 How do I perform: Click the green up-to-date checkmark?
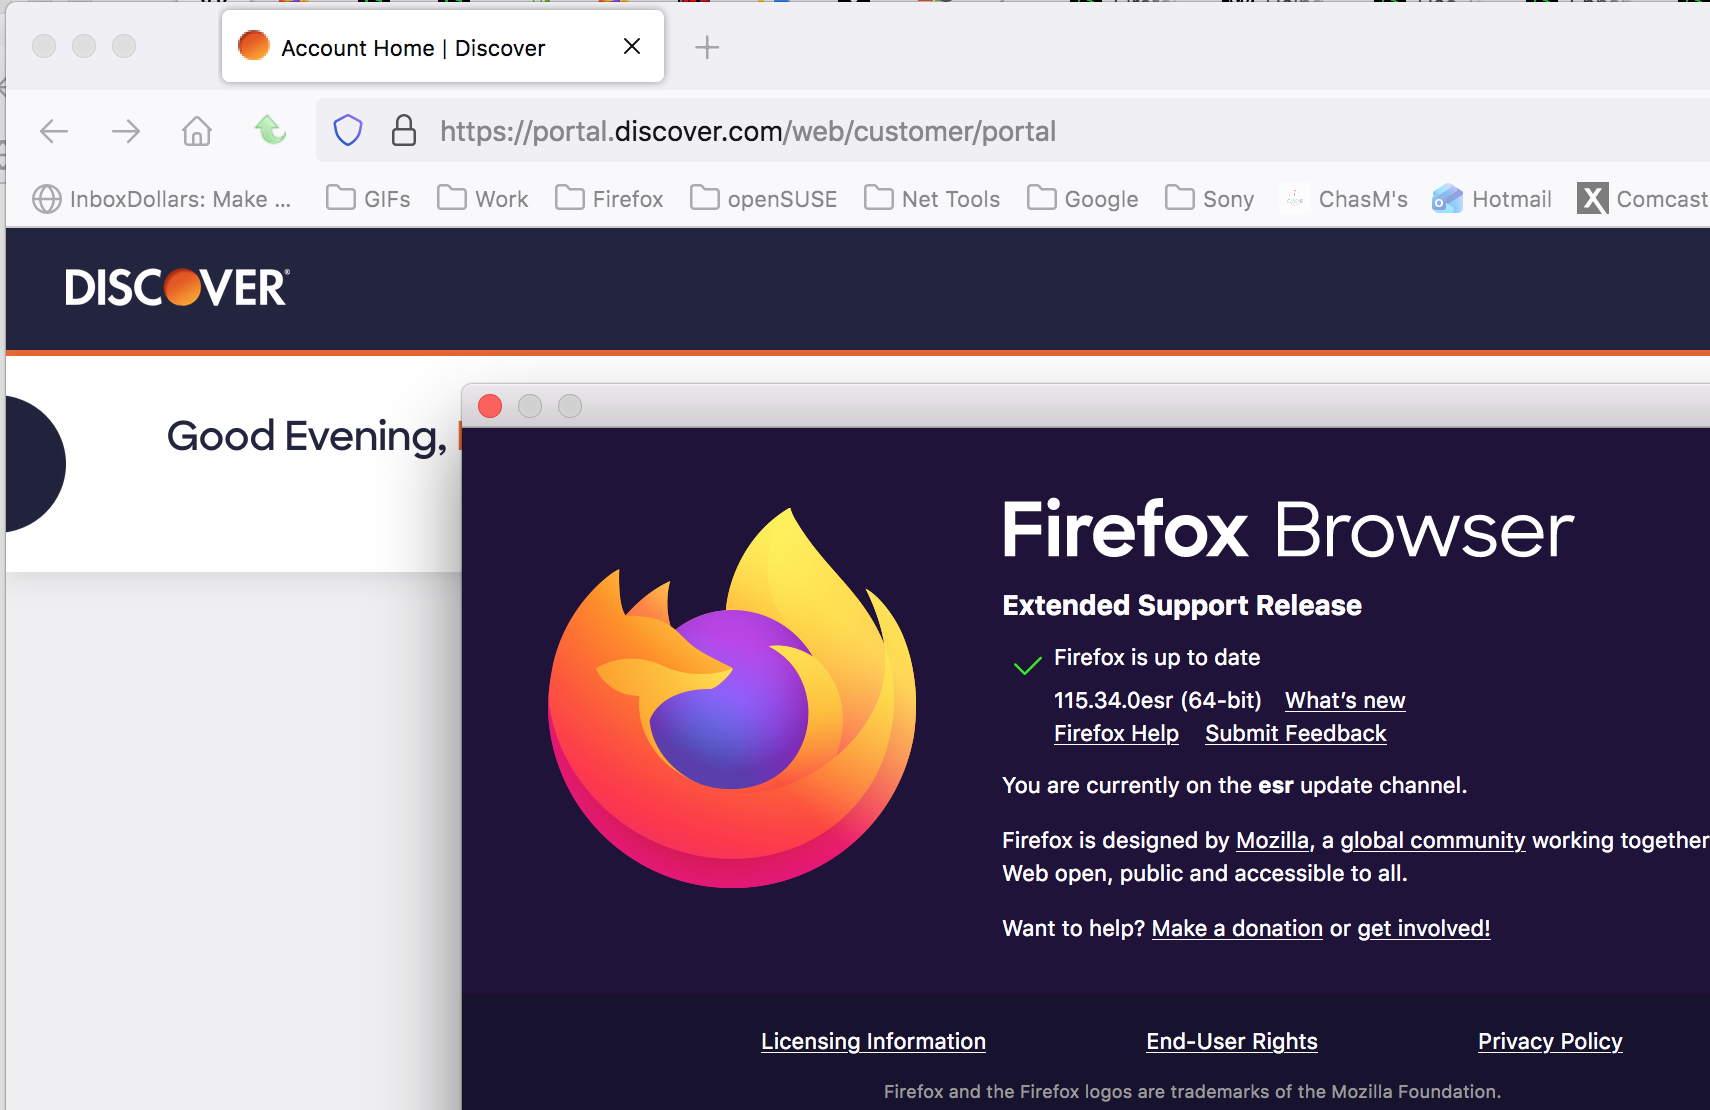1027,665
